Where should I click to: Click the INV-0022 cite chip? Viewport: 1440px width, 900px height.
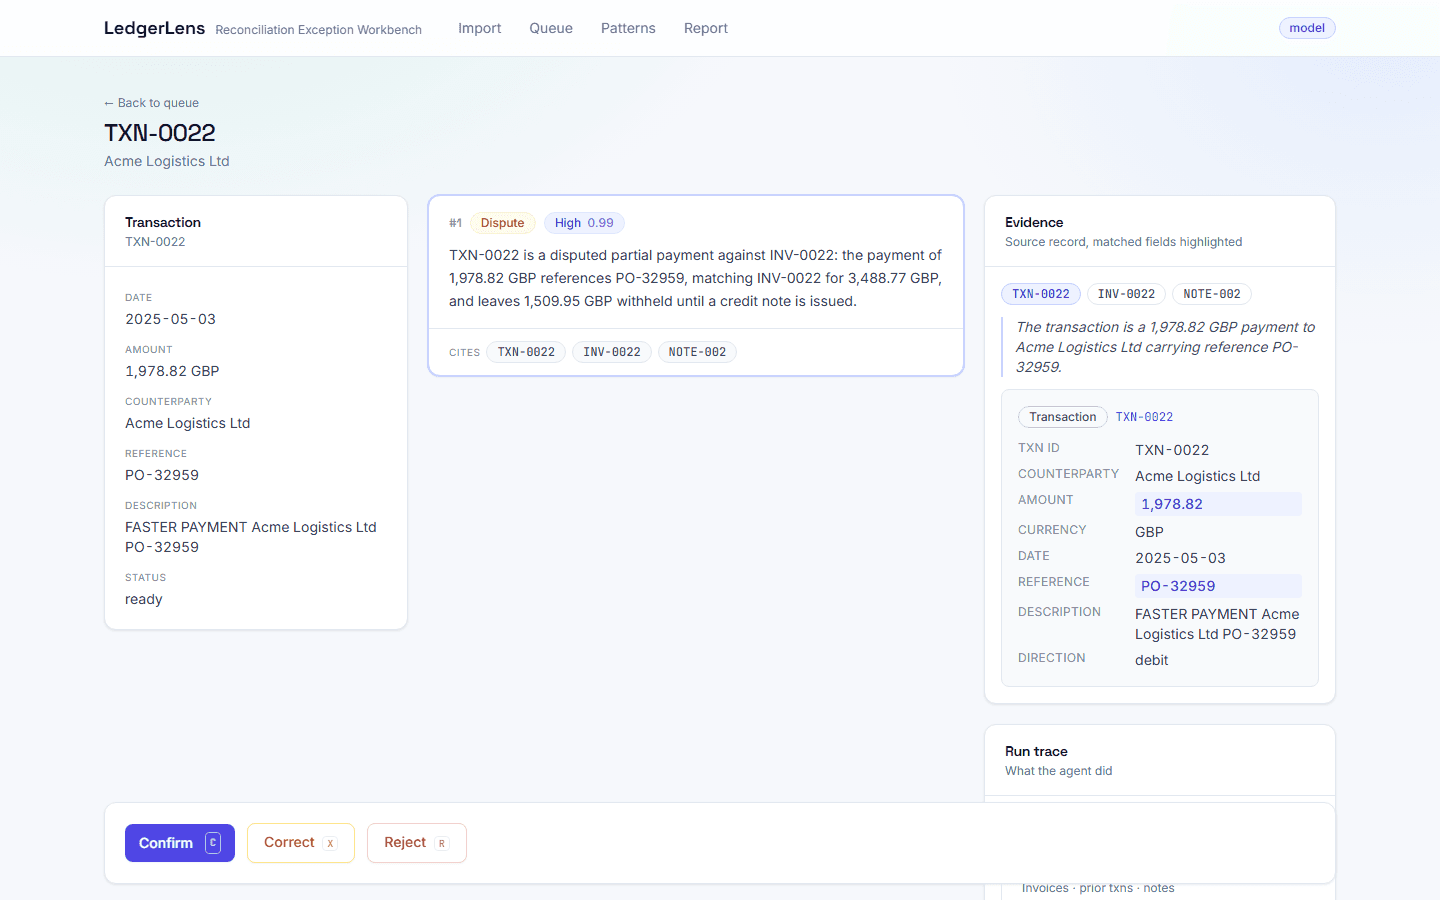[x=612, y=352]
